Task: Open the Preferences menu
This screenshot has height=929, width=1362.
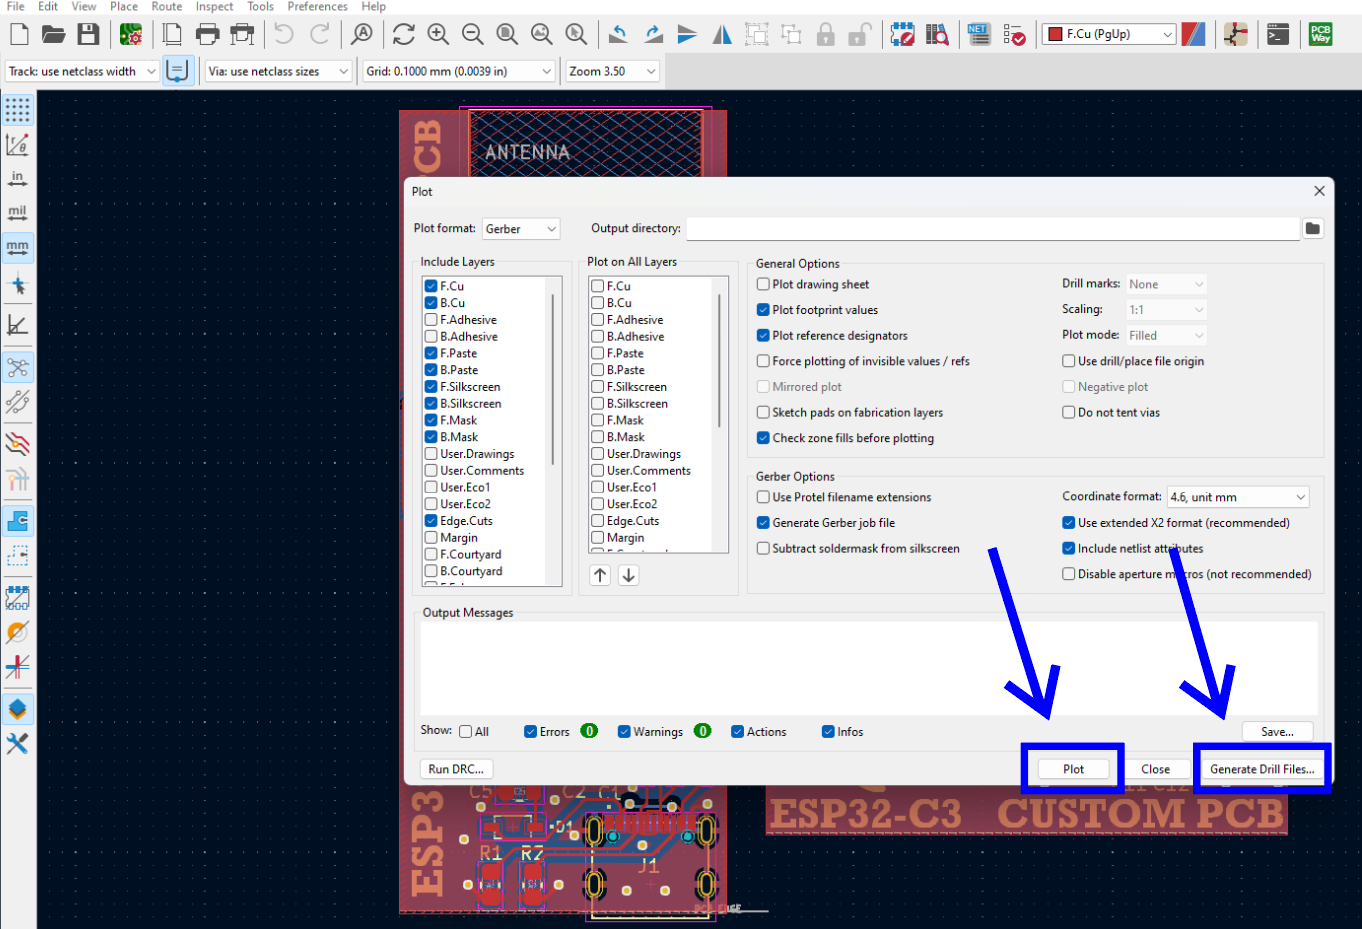Action: [x=318, y=6]
